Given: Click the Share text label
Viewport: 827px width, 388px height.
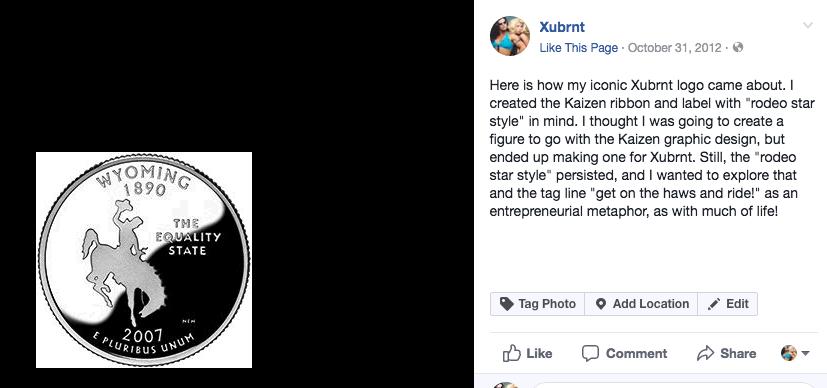Looking at the screenshot, I should click(x=738, y=353).
